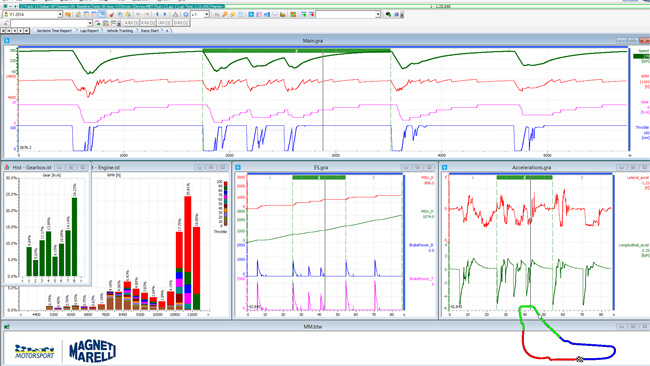Select the green lap 2 marker bar in Main.gra
Screen dimensions: 650x366
pyautogui.click(x=296, y=51)
